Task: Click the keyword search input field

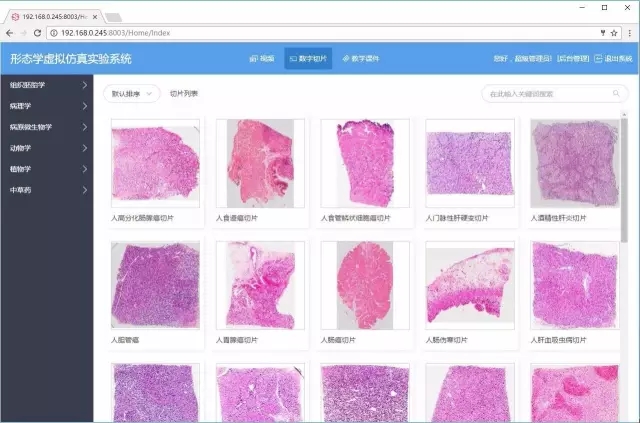Action: pyautogui.click(x=545, y=94)
